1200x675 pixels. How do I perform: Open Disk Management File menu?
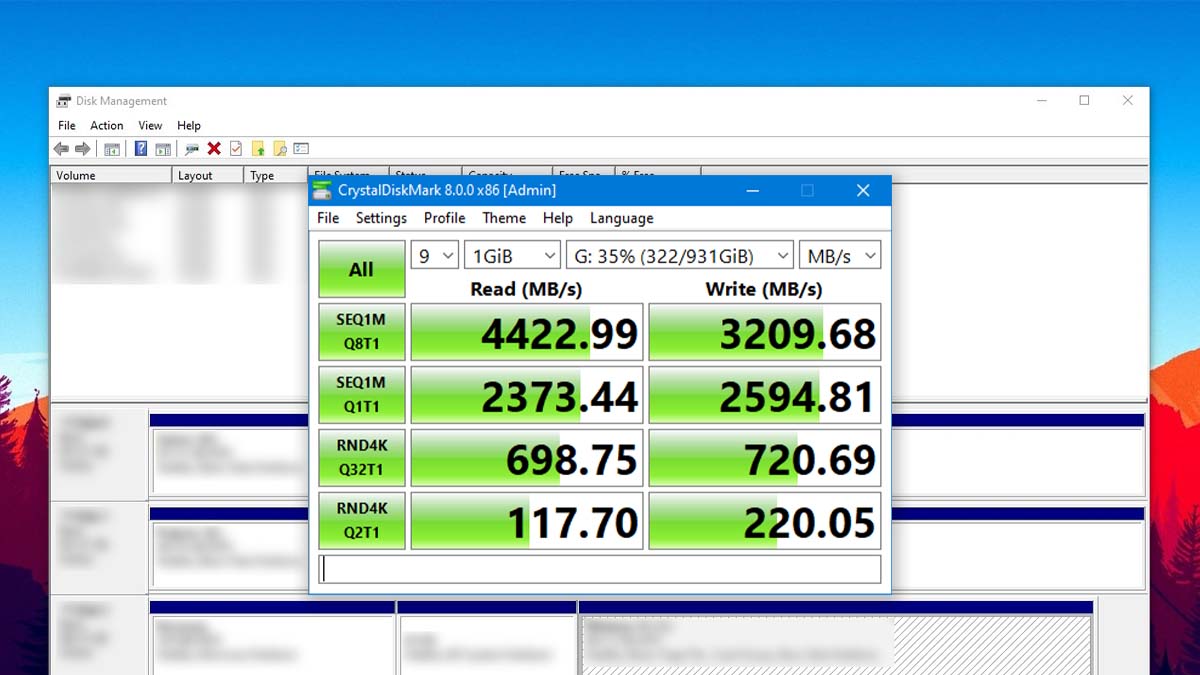click(x=67, y=126)
